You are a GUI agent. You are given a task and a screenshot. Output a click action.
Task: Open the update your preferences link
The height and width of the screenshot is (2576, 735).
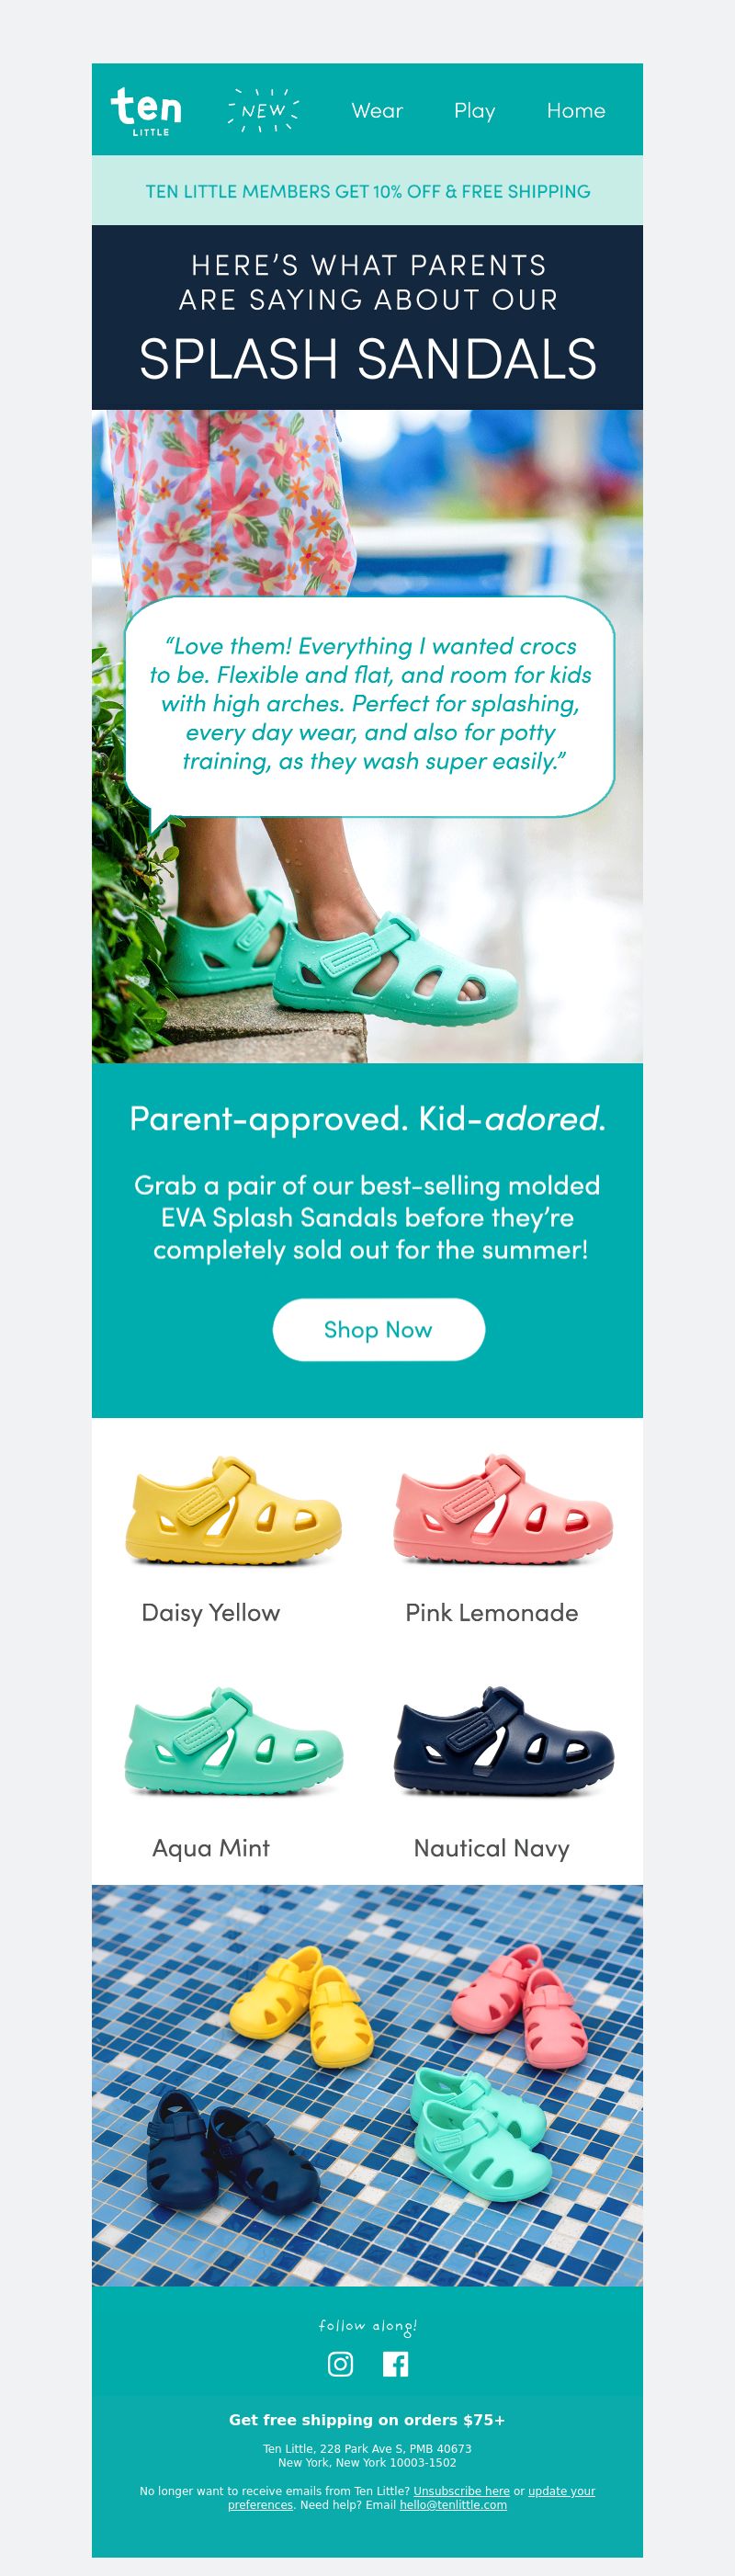411,2498
